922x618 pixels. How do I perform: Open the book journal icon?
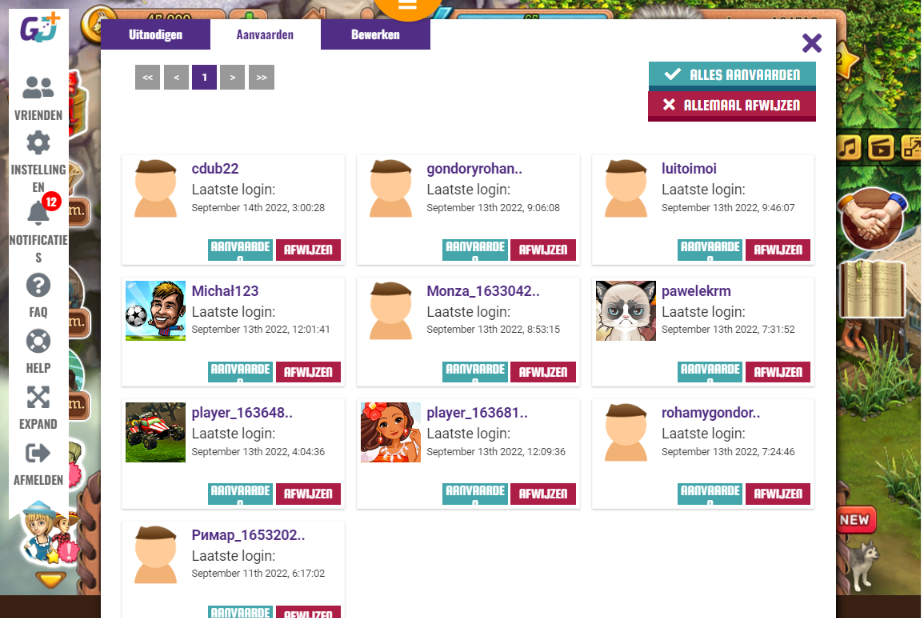(x=872, y=290)
